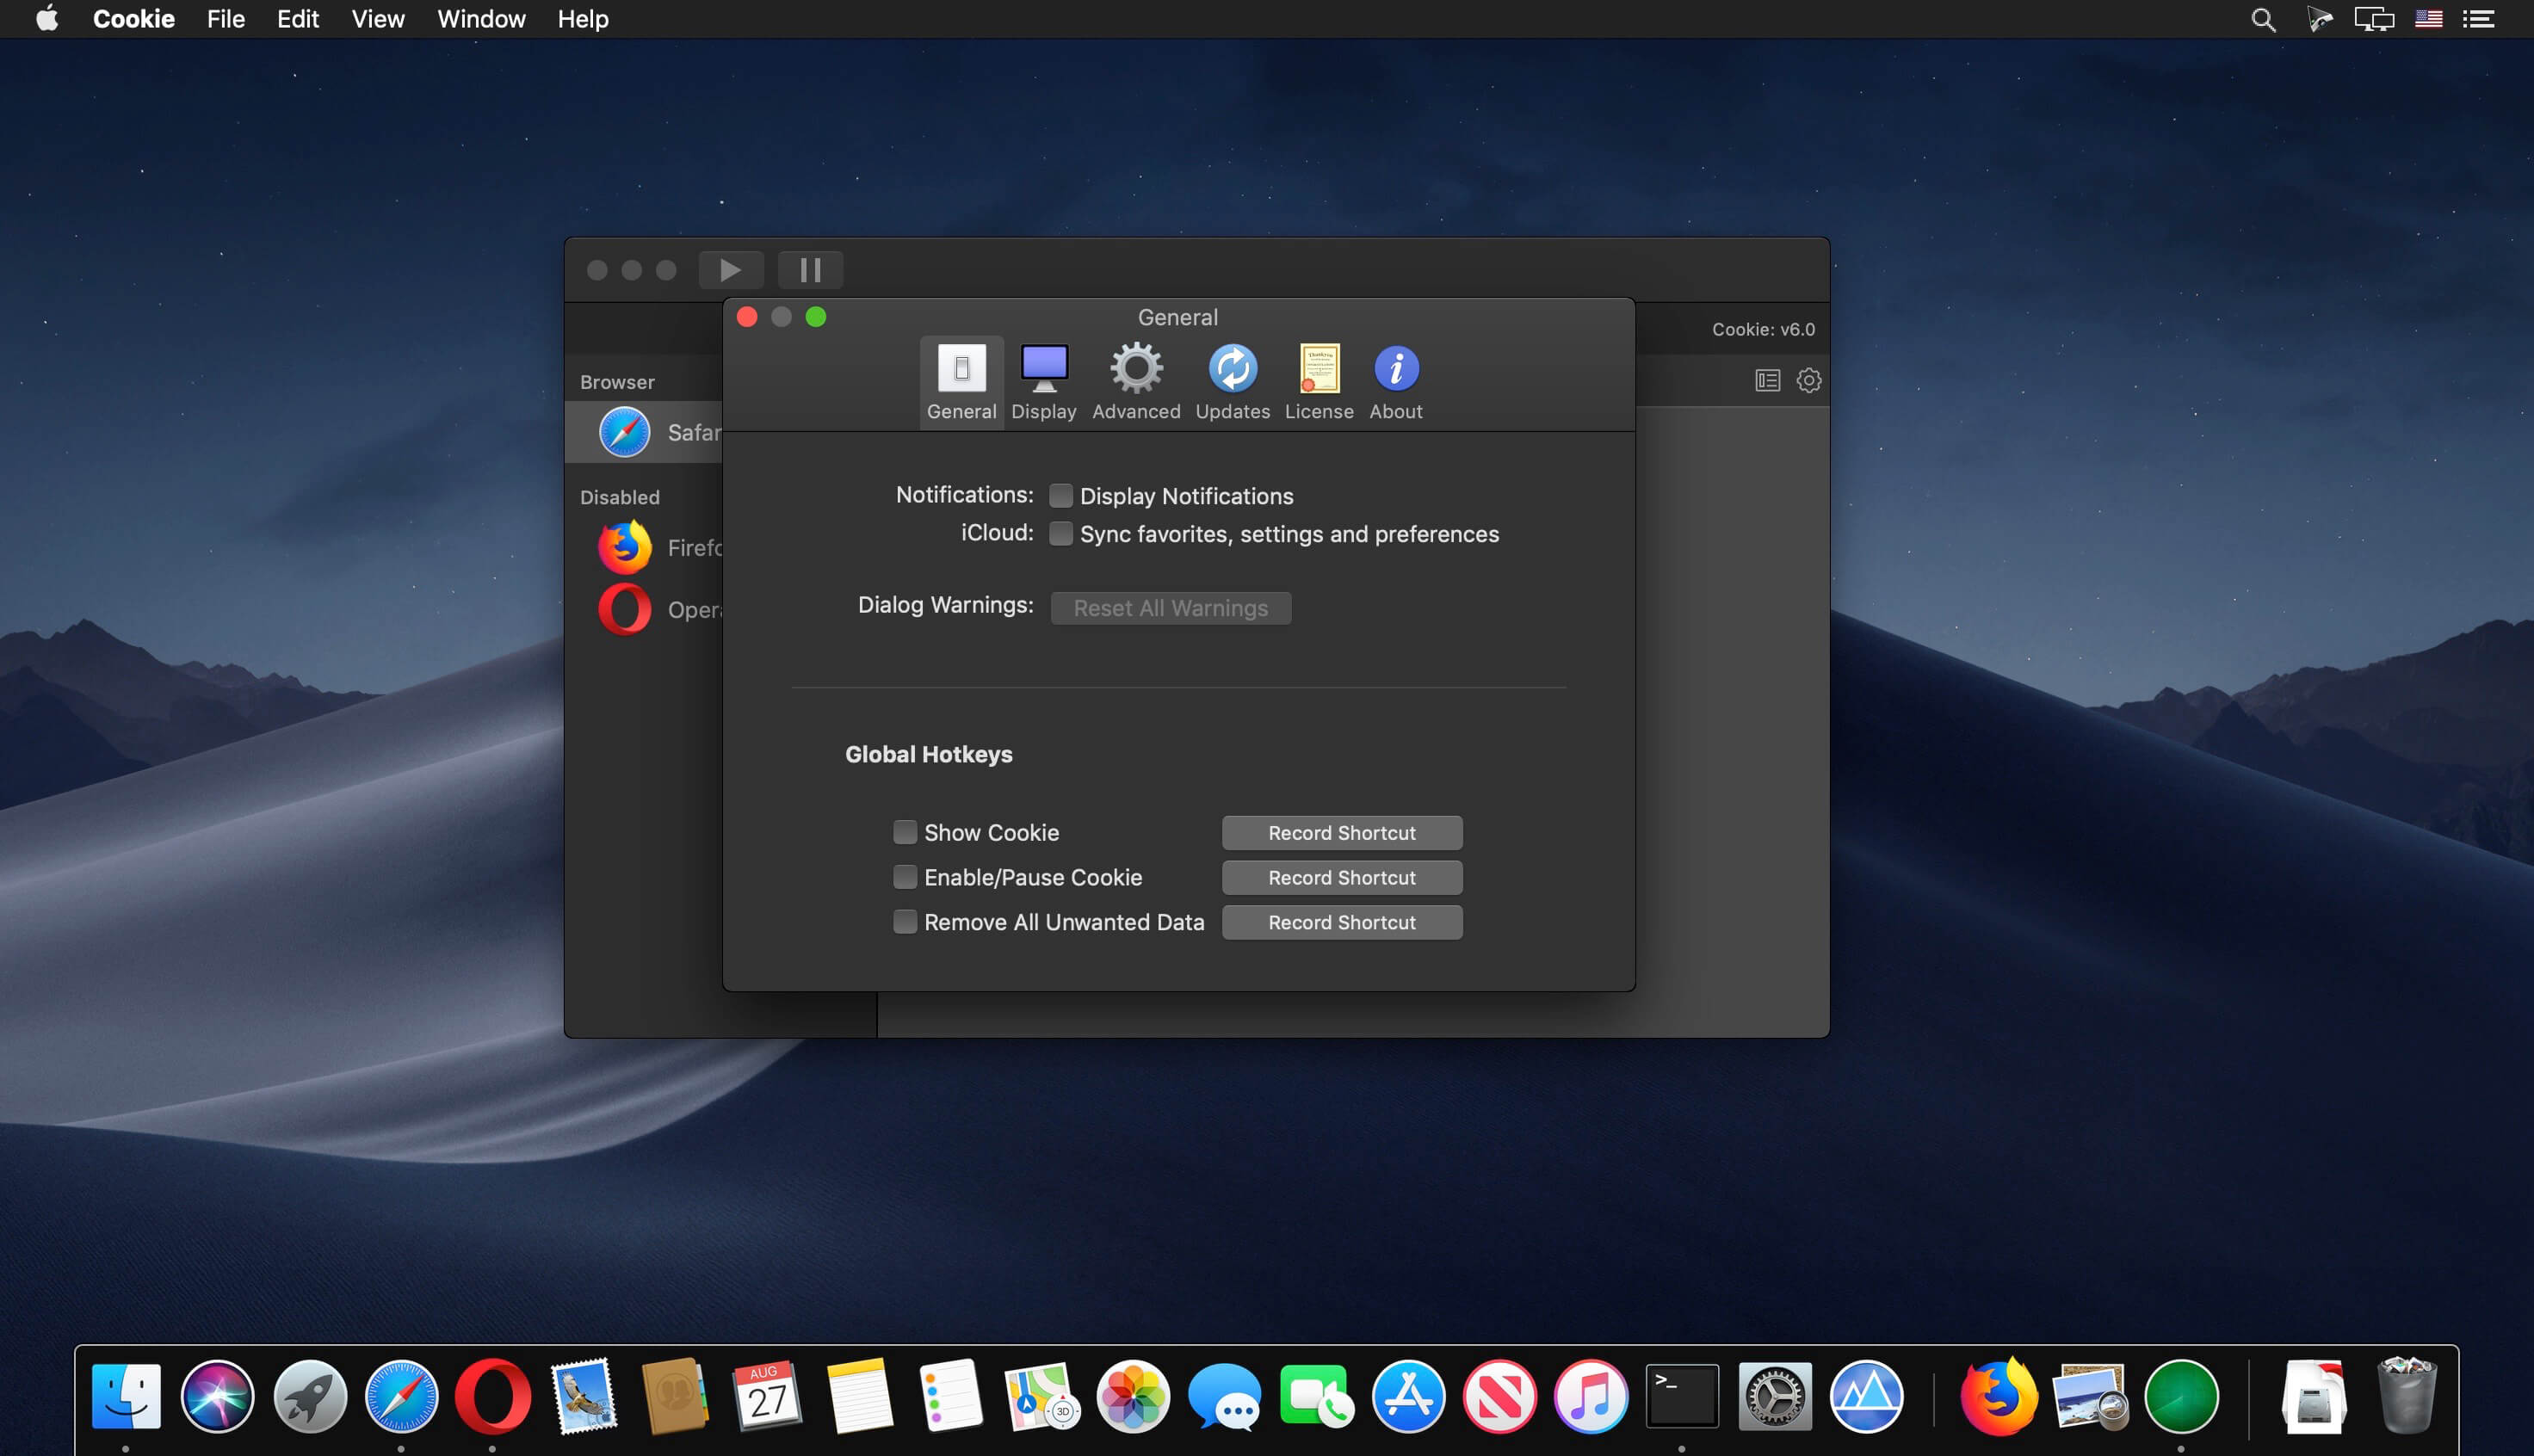2534x1456 pixels.
Task: Open the File menu
Action: (225, 19)
